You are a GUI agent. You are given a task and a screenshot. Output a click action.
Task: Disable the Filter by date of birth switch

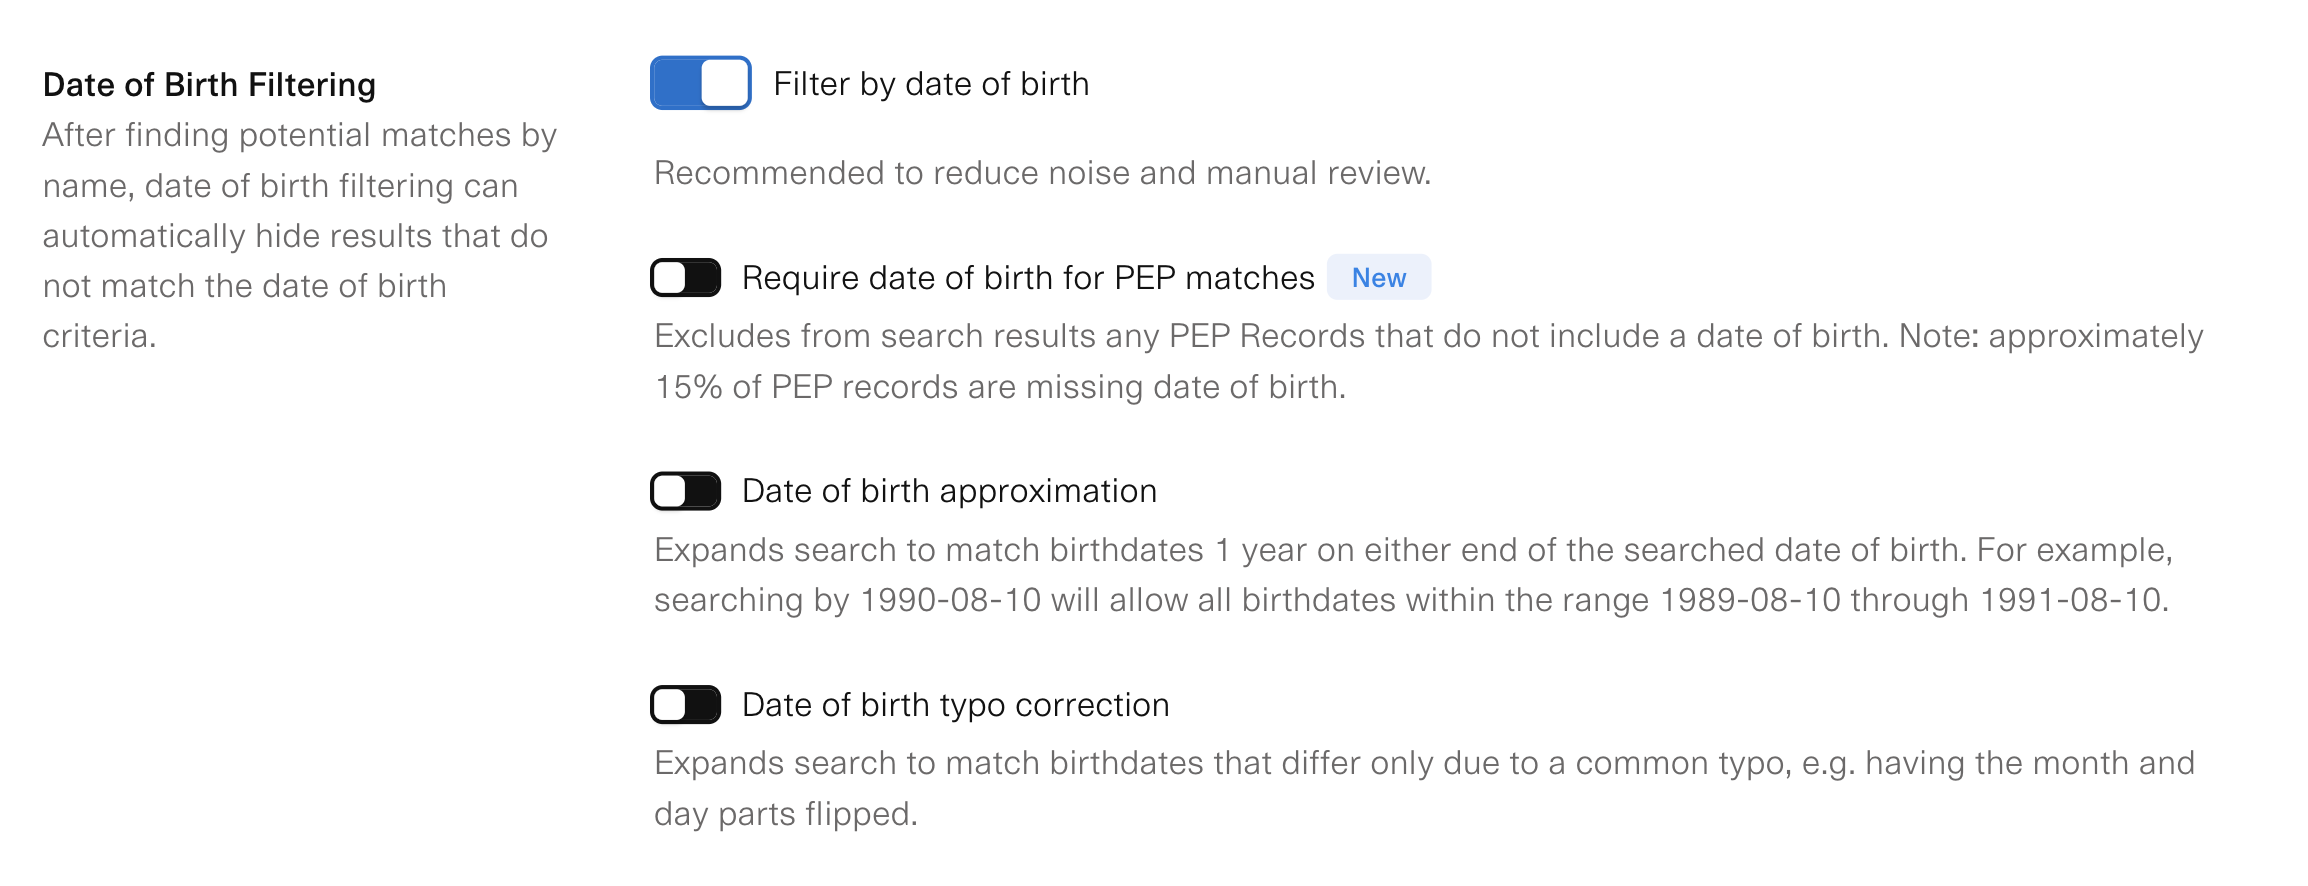(700, 83)
